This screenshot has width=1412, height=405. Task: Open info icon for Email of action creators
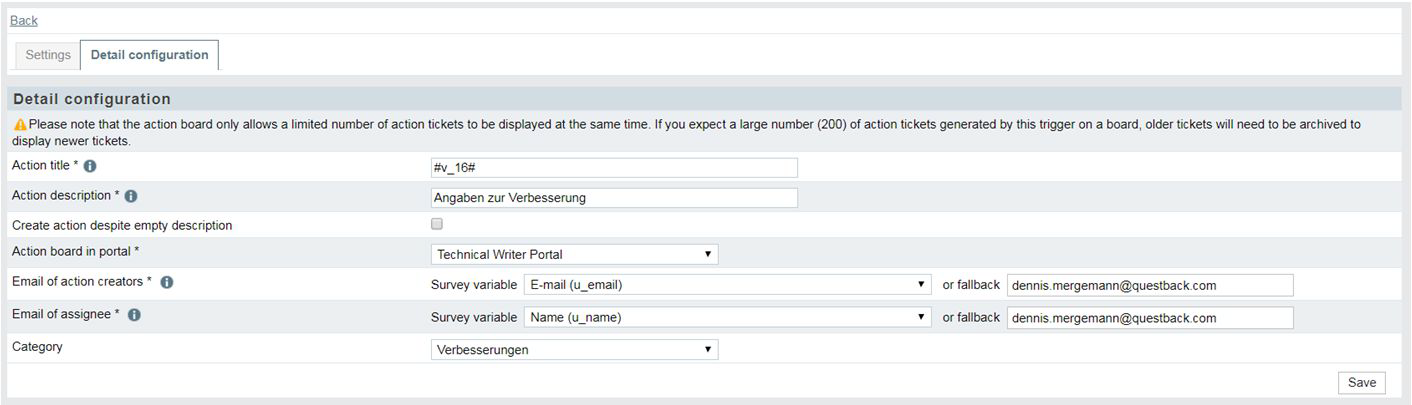(167, 283)
